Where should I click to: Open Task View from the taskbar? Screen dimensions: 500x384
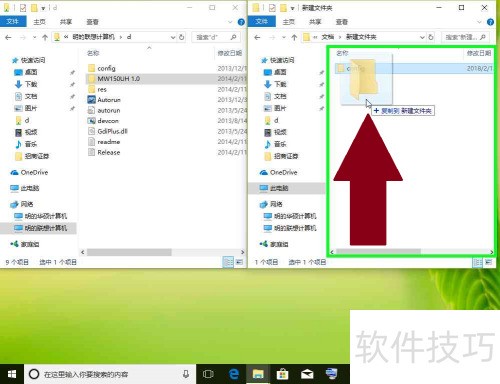pyautogui.click(x=208, y=374)
